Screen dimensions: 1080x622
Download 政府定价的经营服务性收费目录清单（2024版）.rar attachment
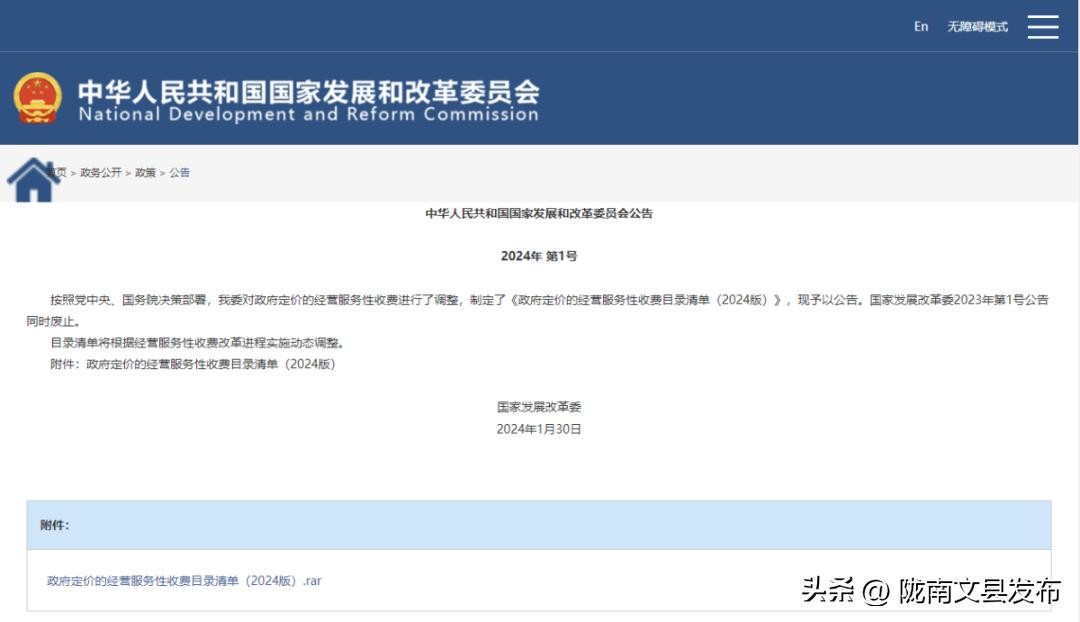pos(184,581)
